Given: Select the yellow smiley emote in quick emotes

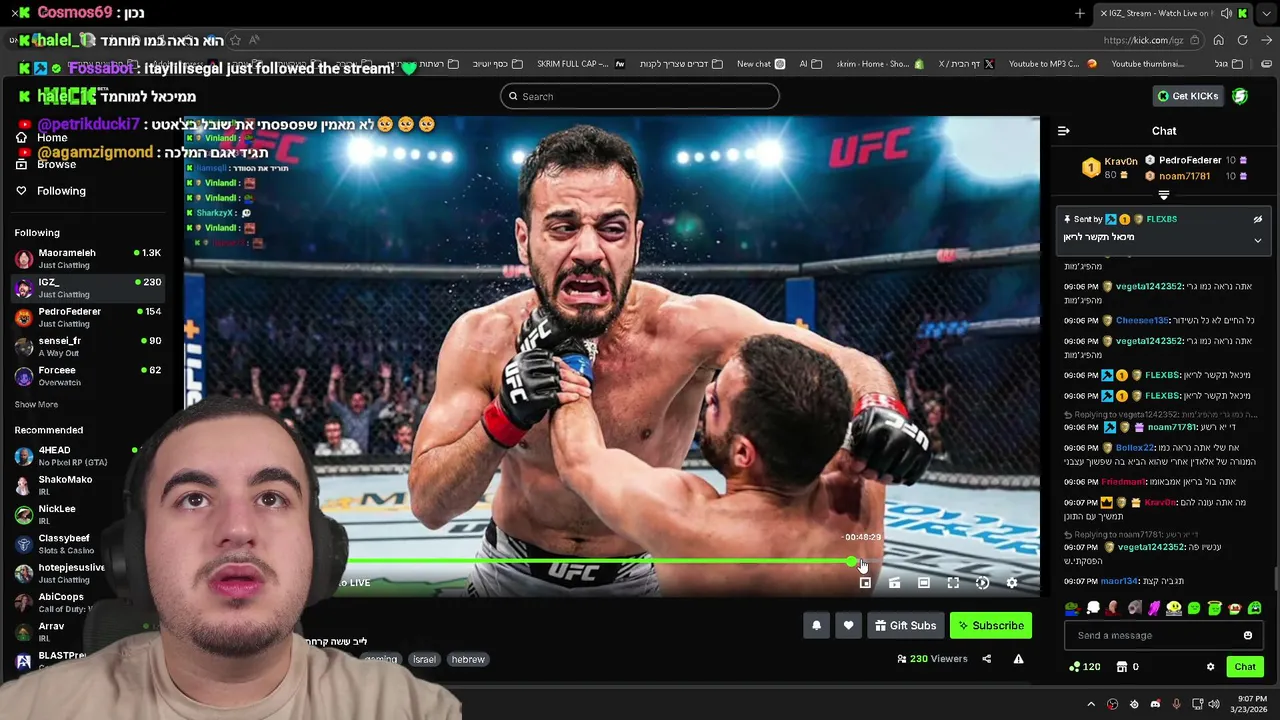Looking at the screenshot, I should pos(1174,608).
